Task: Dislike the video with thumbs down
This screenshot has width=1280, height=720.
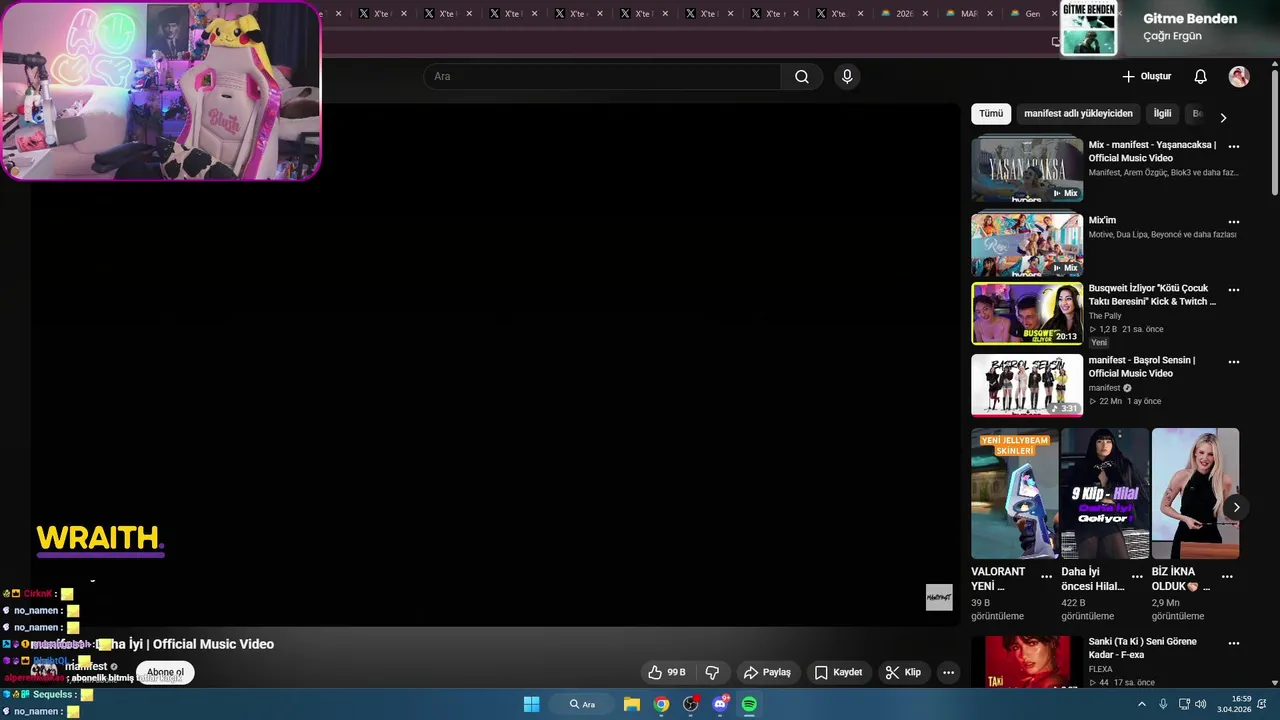Action: (x=713, y=673)
